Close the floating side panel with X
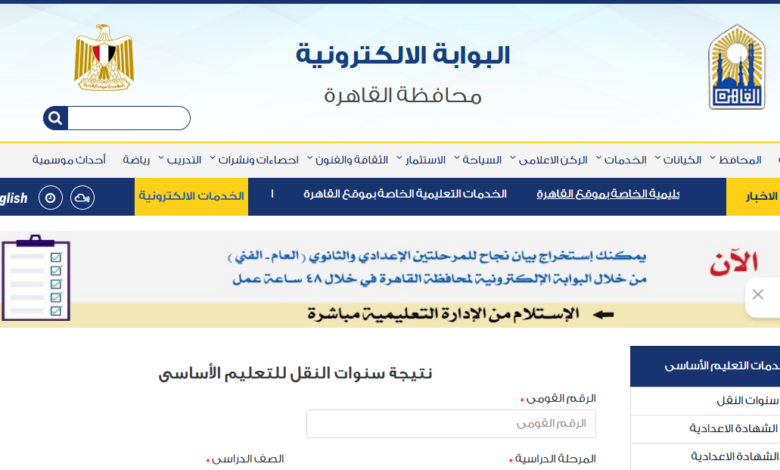Image resolution: width=780 pixels, height=470 pixels. pyautogui.click(x=758, y=294)
